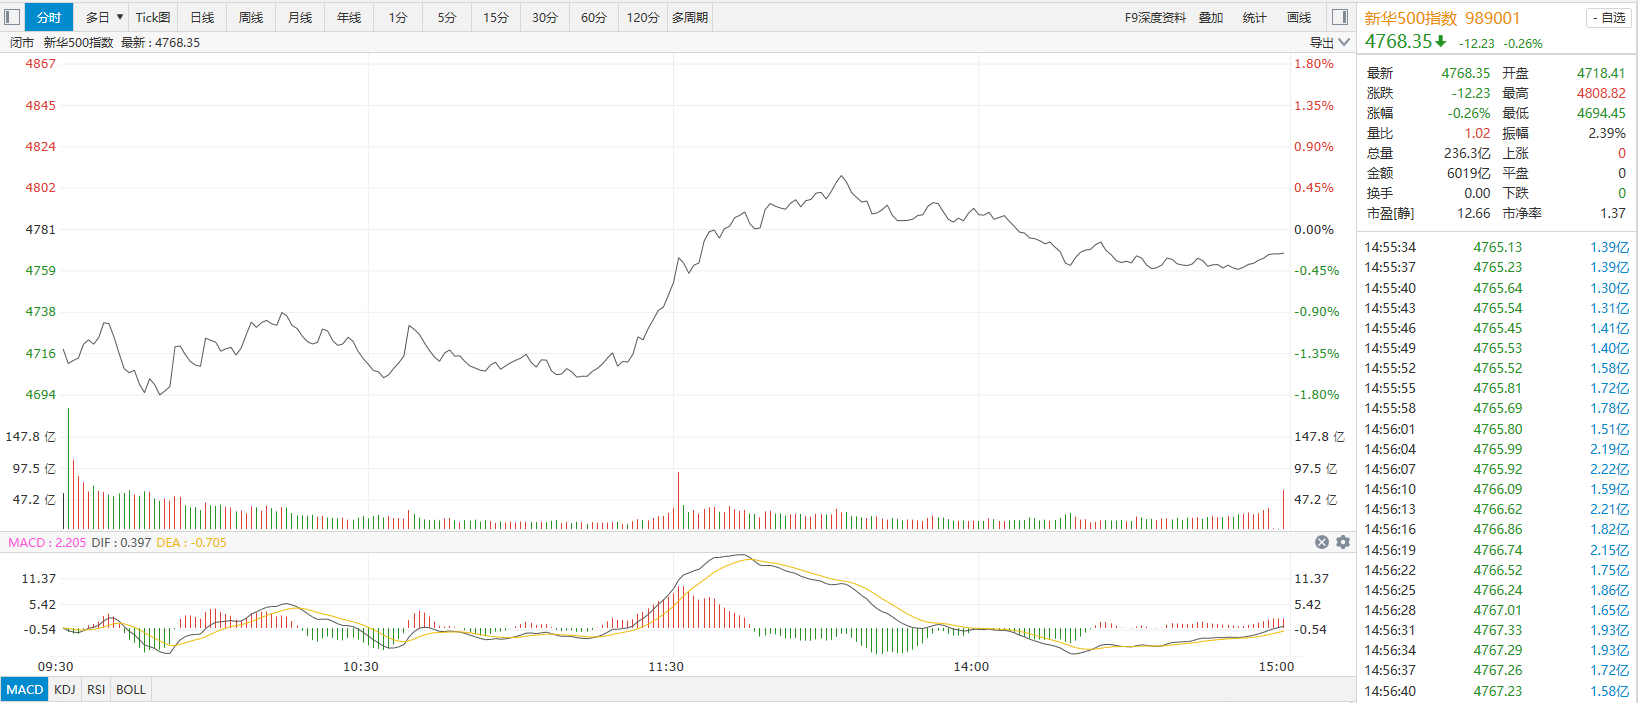1638x703 pixels.
Task: Click the total amount 6019亿 value
Action: tap(1468, 173)
